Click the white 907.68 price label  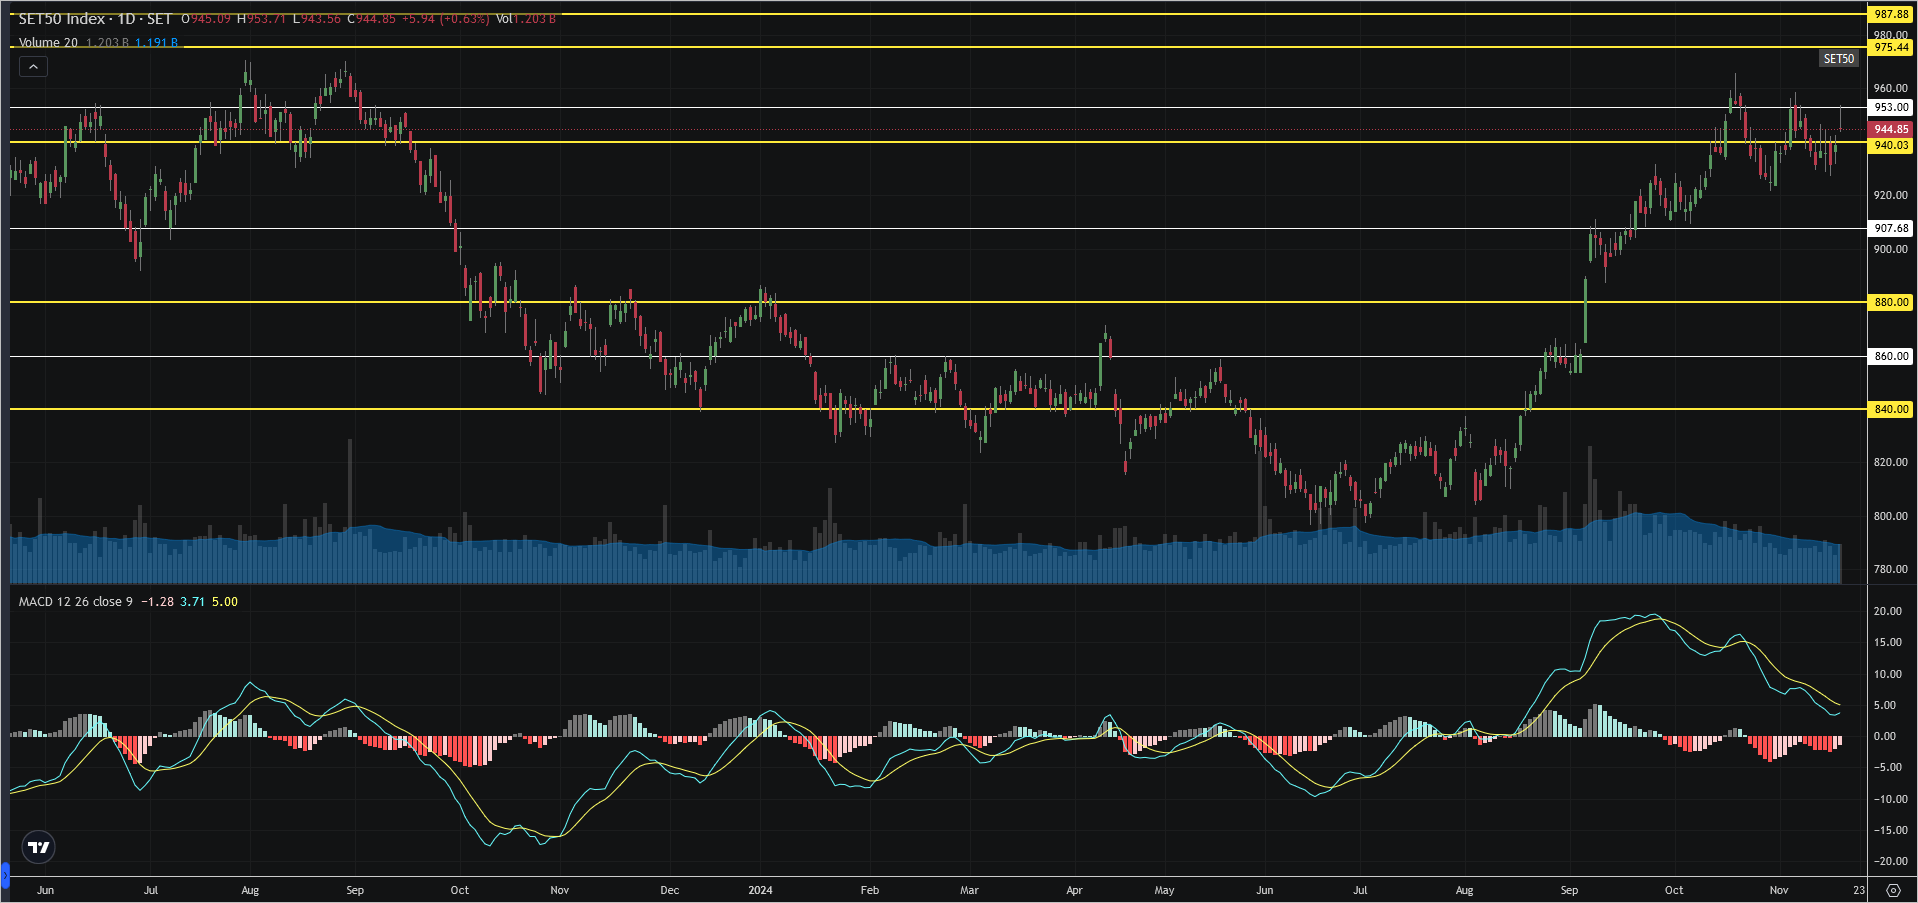pos(1890,228)
